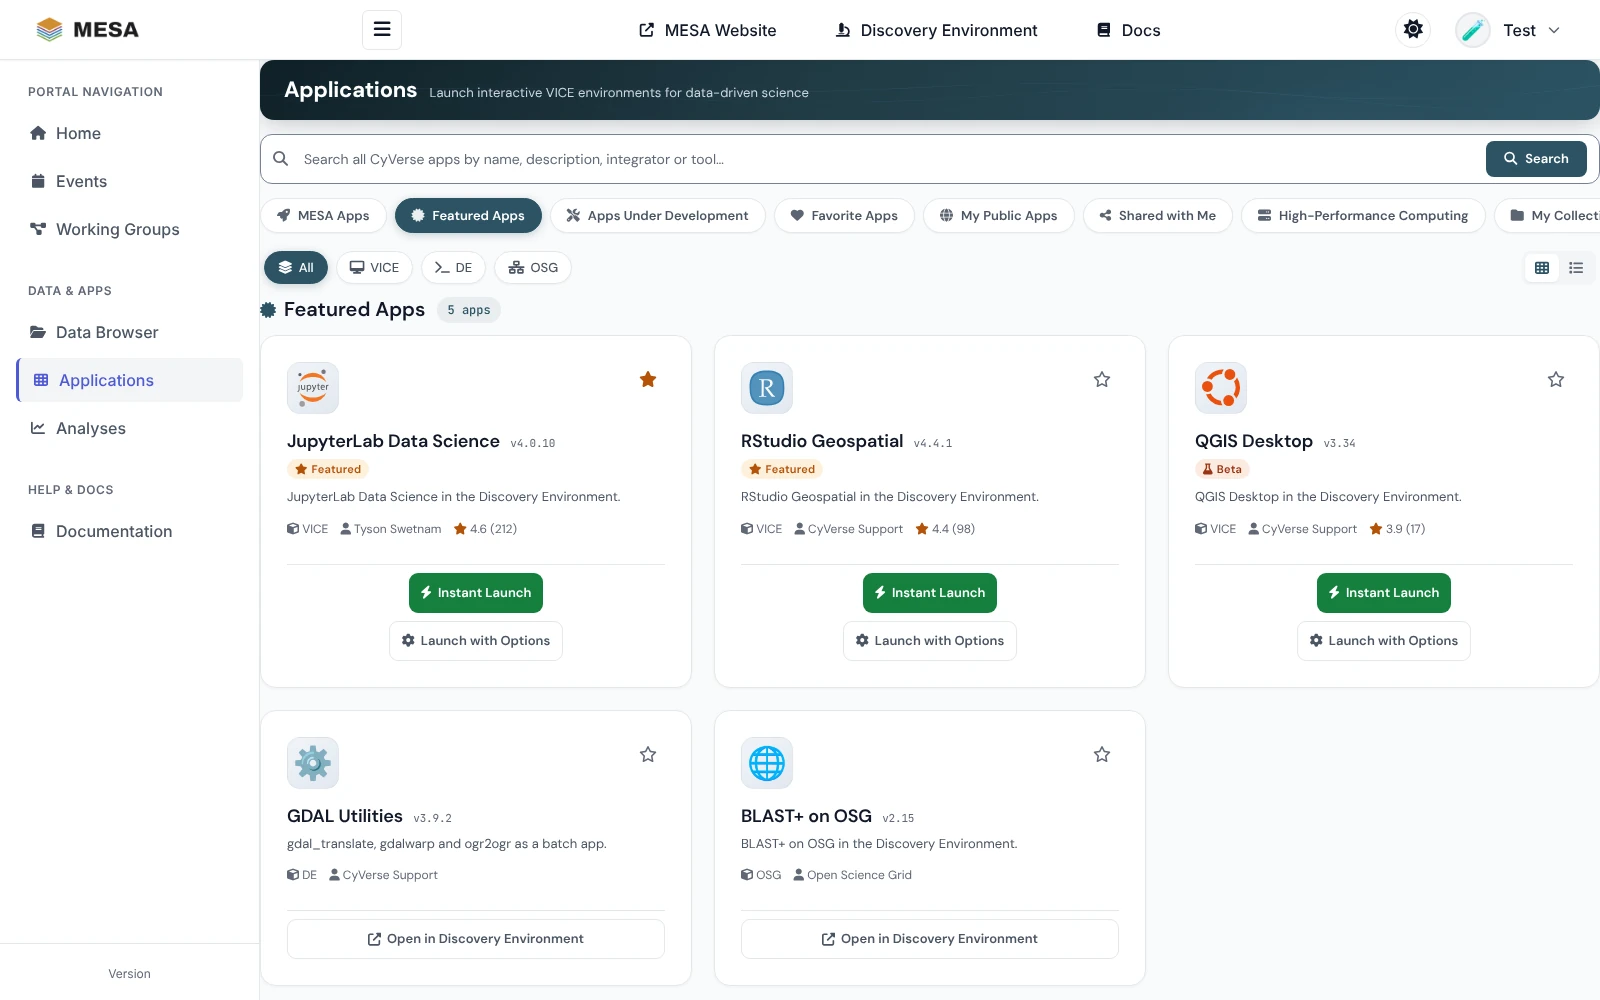
Task: Open Data Browser in the sidebar
Action: point(130,332)
